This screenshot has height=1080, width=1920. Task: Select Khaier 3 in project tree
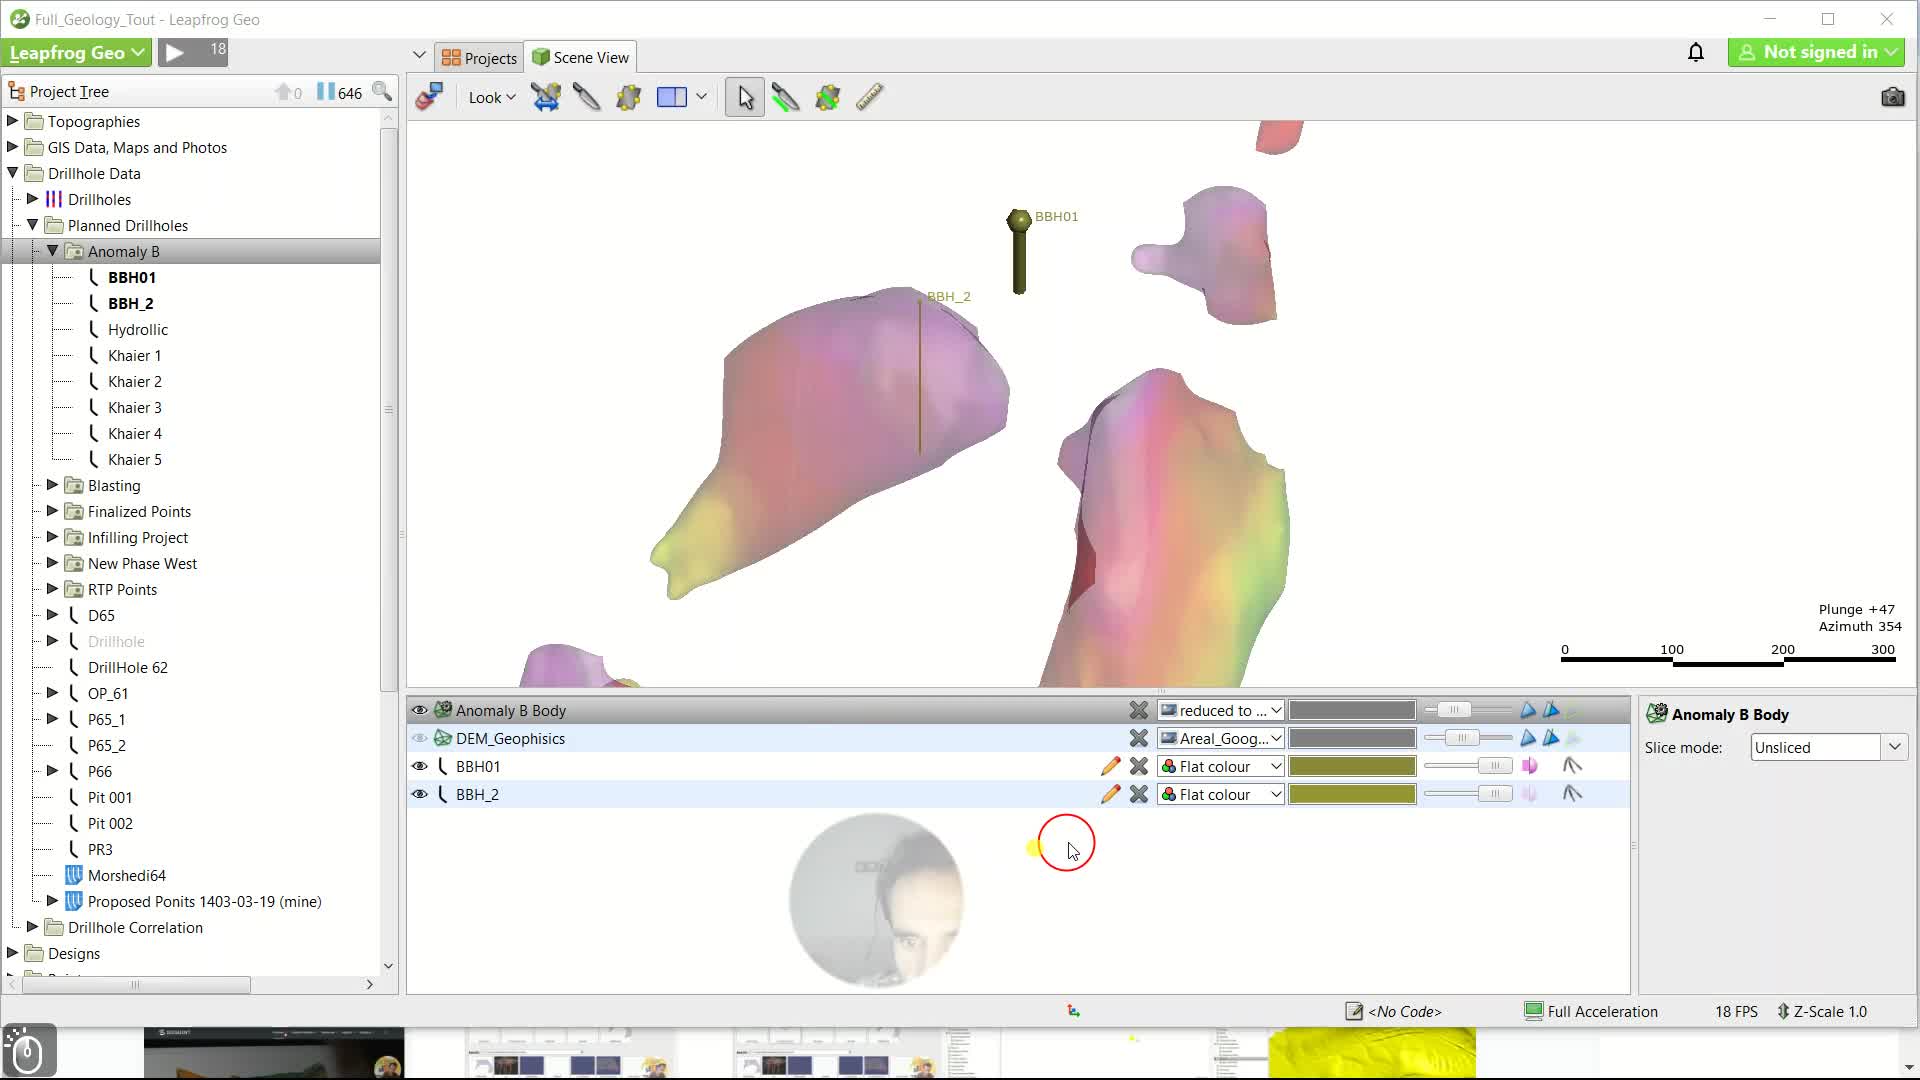pos(135,407)
